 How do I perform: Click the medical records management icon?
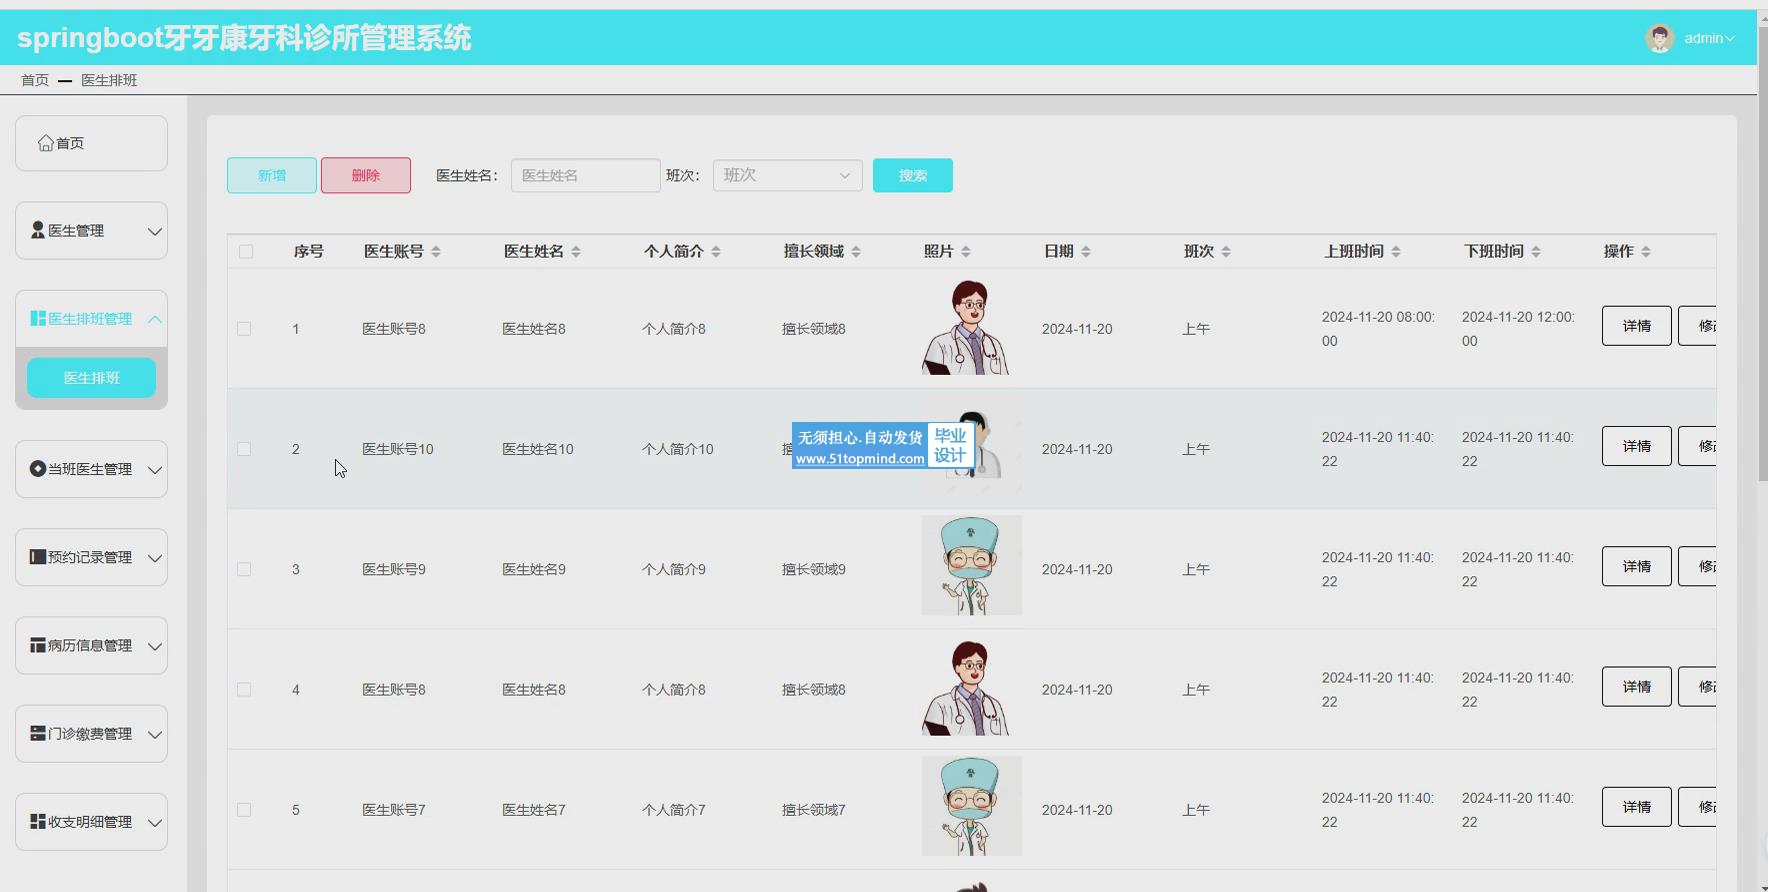pos(38,645)
